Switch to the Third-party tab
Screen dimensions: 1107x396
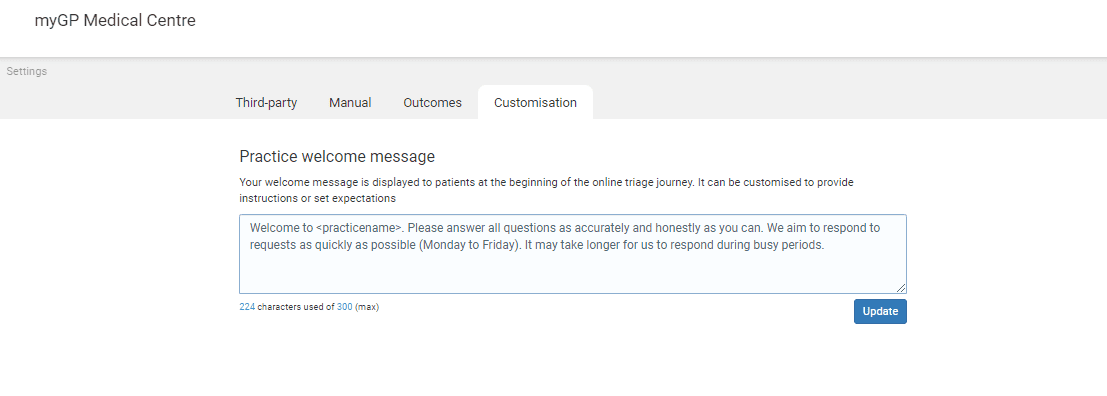tap(266, 102)
